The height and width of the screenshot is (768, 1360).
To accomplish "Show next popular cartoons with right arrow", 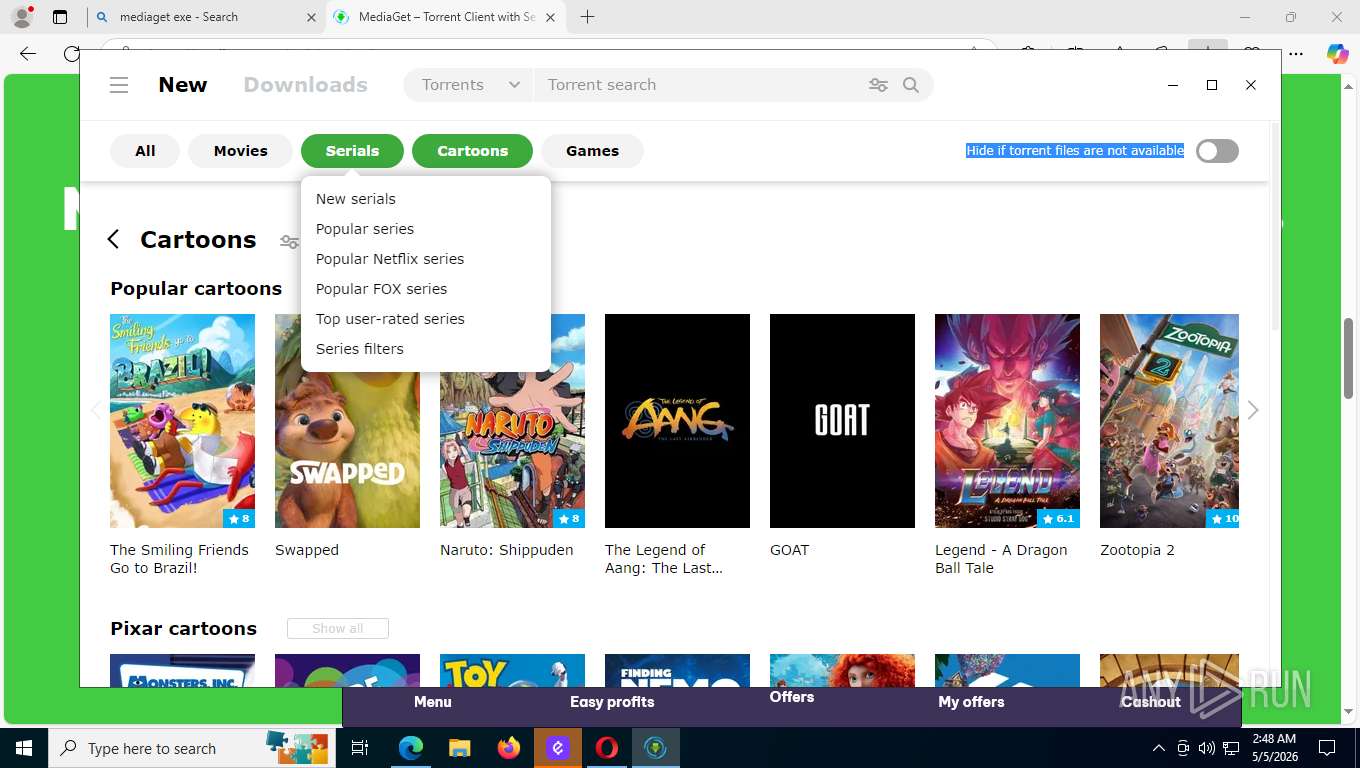I will tap(1253, 410).
